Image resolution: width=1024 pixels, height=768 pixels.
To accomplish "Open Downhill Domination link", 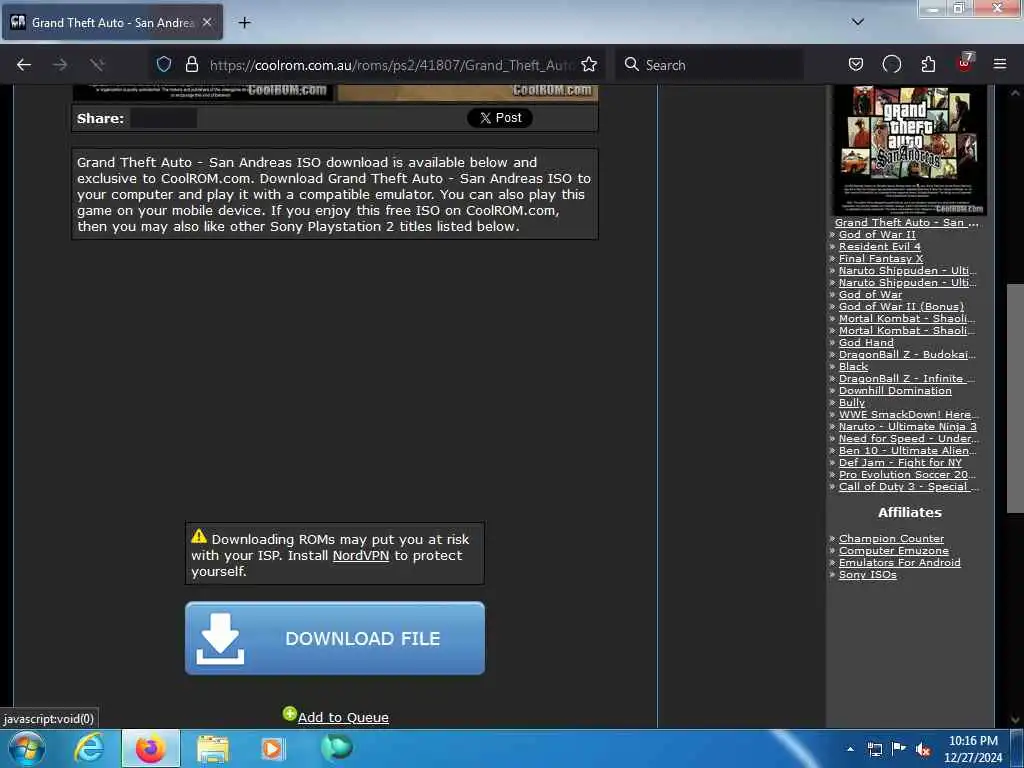I will pyautogui.click(x=895, y=391).
